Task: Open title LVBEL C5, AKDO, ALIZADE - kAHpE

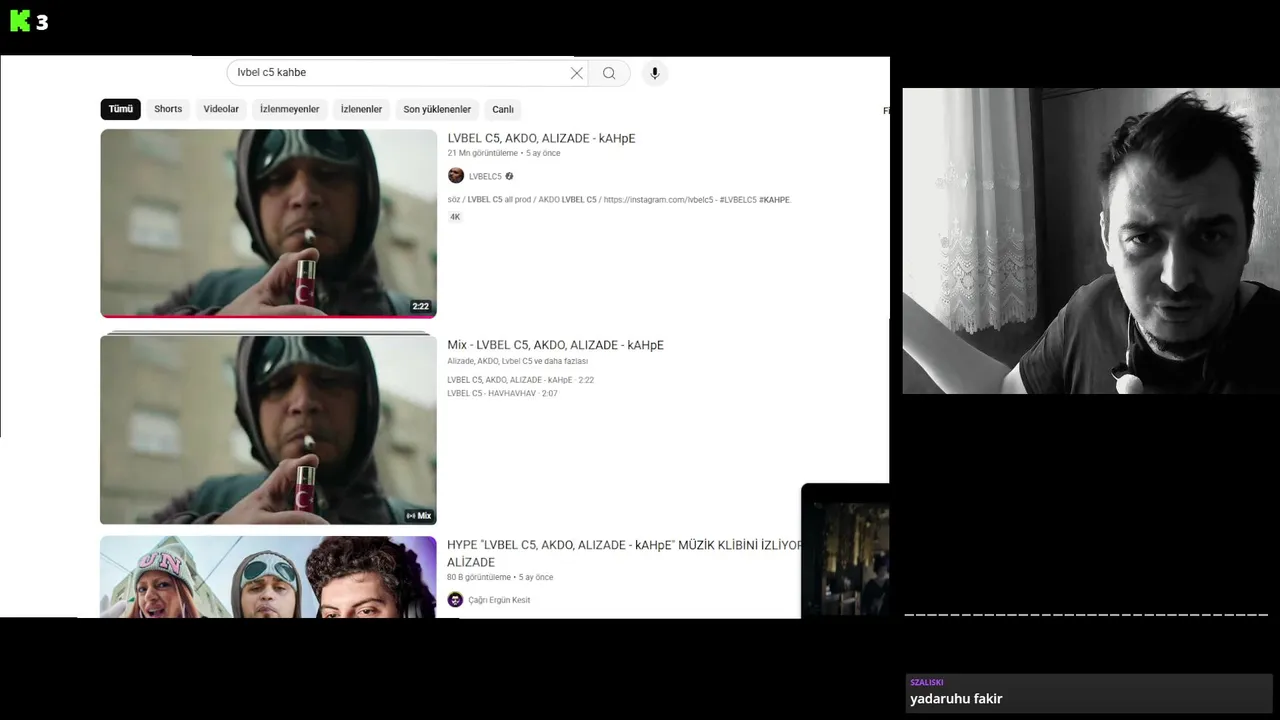Action: (x=541, y=138)
